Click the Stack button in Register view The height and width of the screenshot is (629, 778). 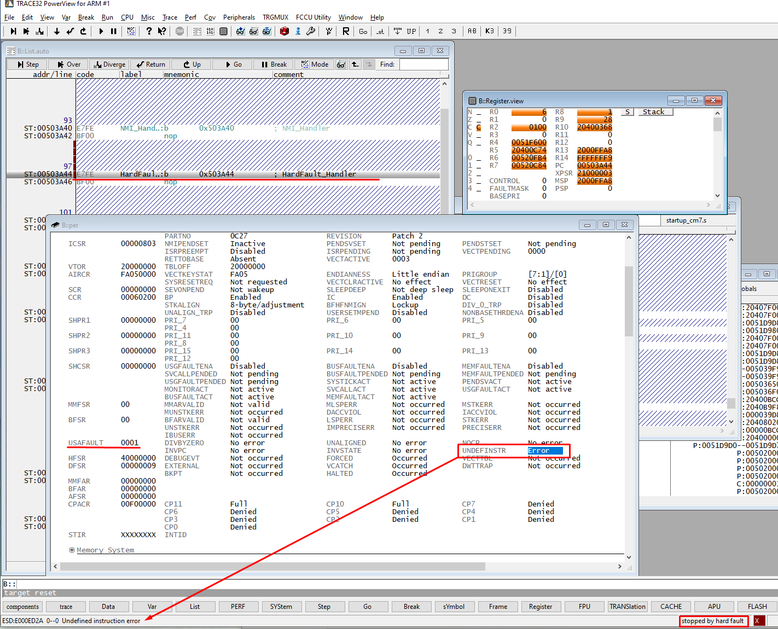[x=654, y=112]
